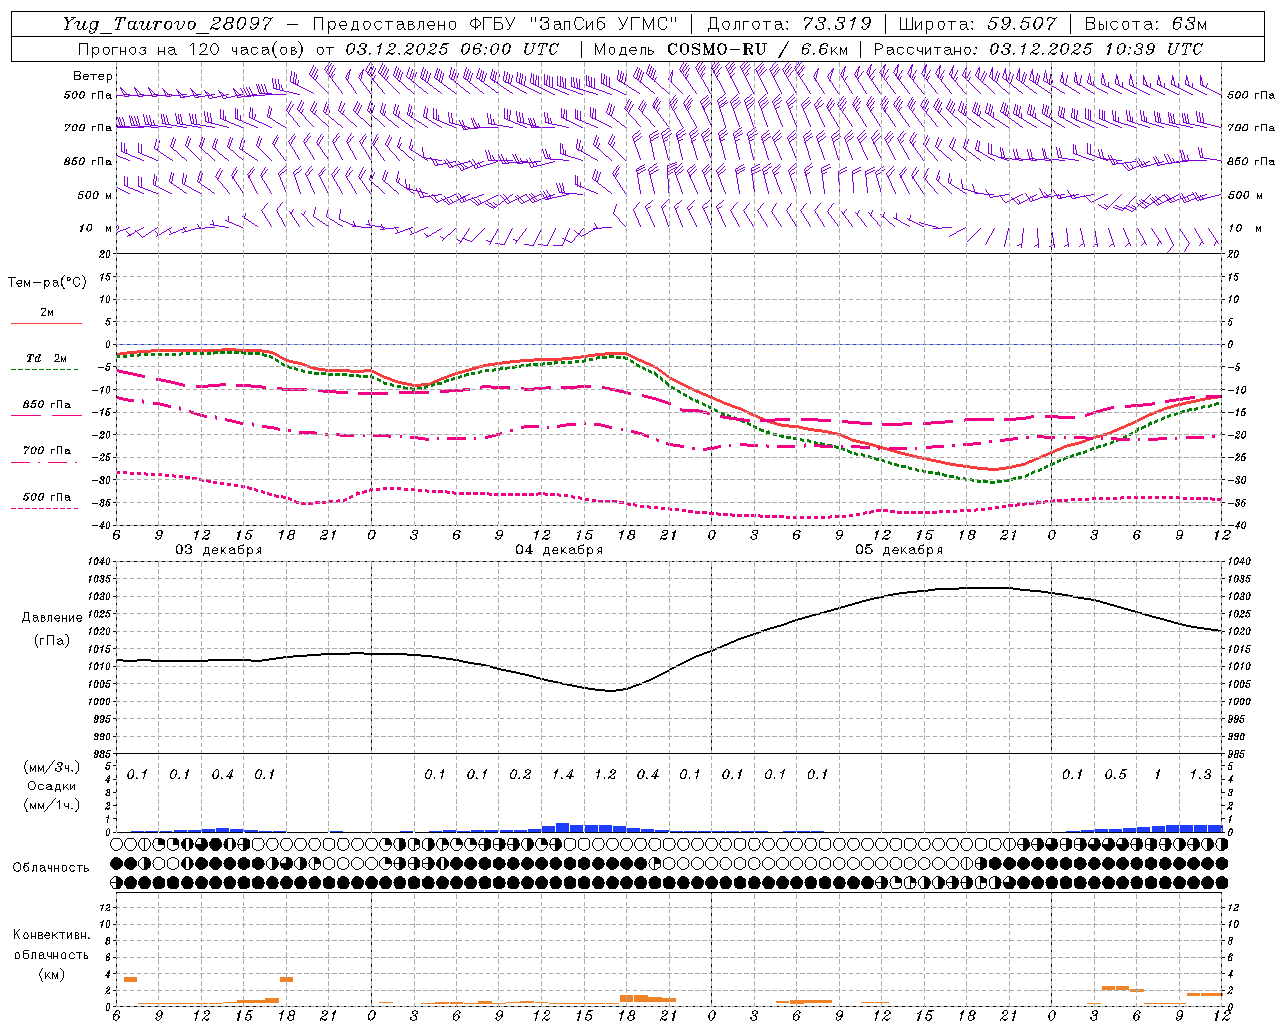This screenshot has width=1280, height=1024.
Task: Click the Долгота: 73.319 value
Action: click(788, 25)
